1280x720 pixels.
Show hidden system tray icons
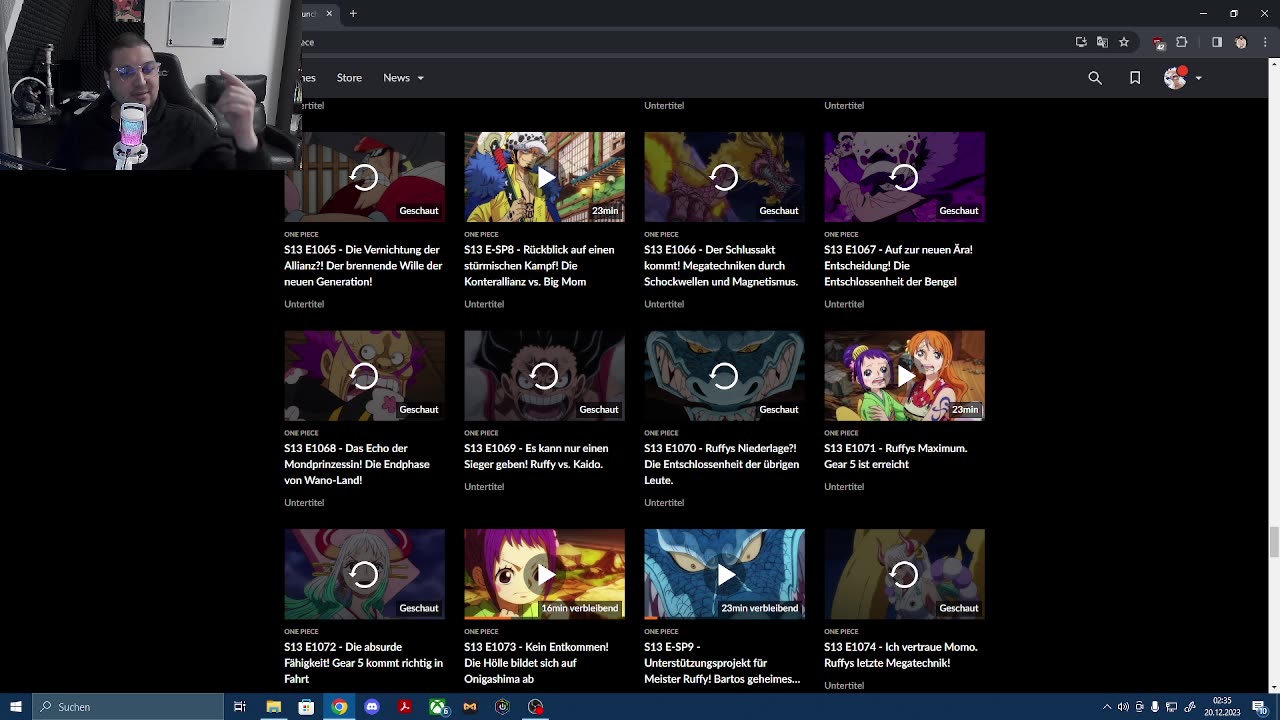click(x=1107, y=707)
